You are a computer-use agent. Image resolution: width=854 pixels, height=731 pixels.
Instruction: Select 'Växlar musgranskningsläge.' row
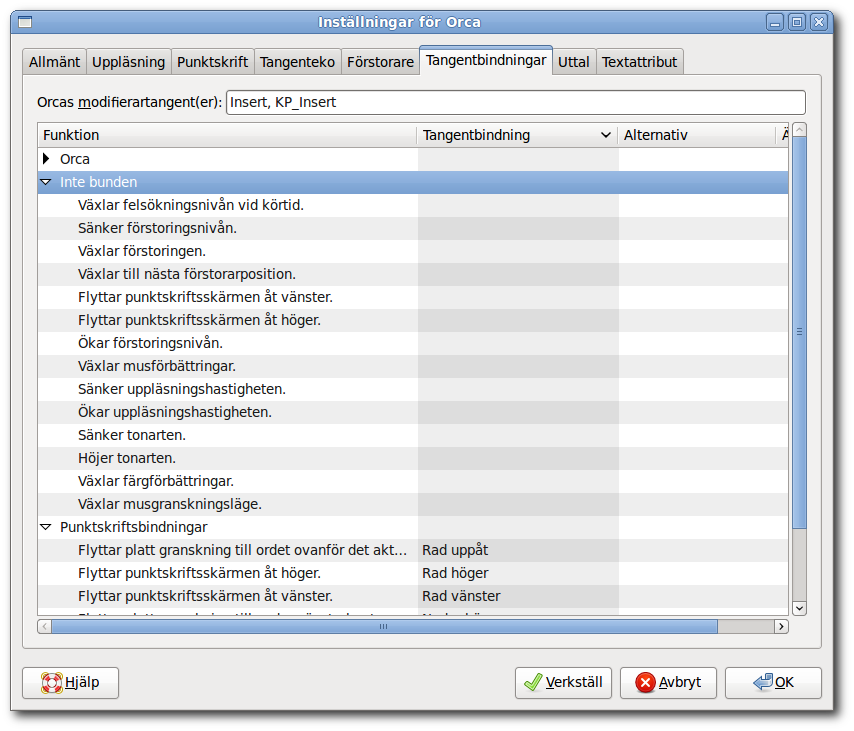coord(413,504)
